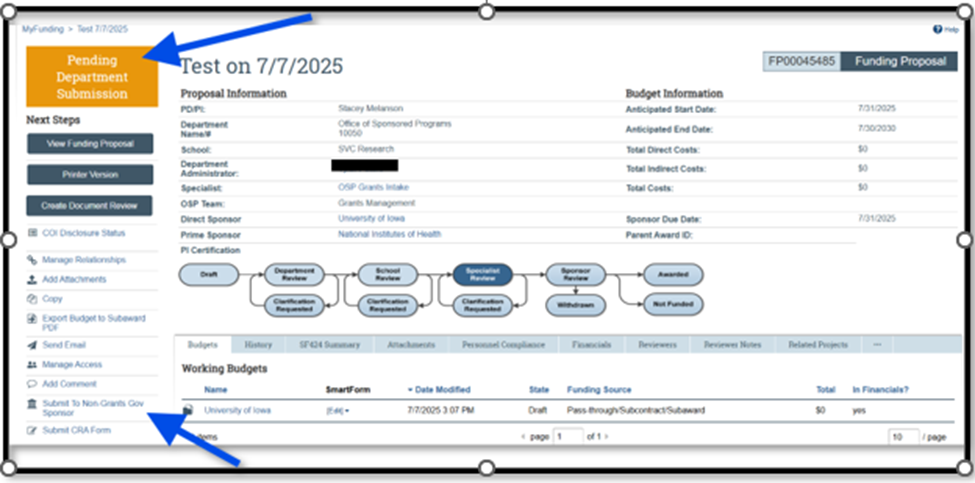Click the Help icon at top right
975x483 pixels.
click(936, 30)
